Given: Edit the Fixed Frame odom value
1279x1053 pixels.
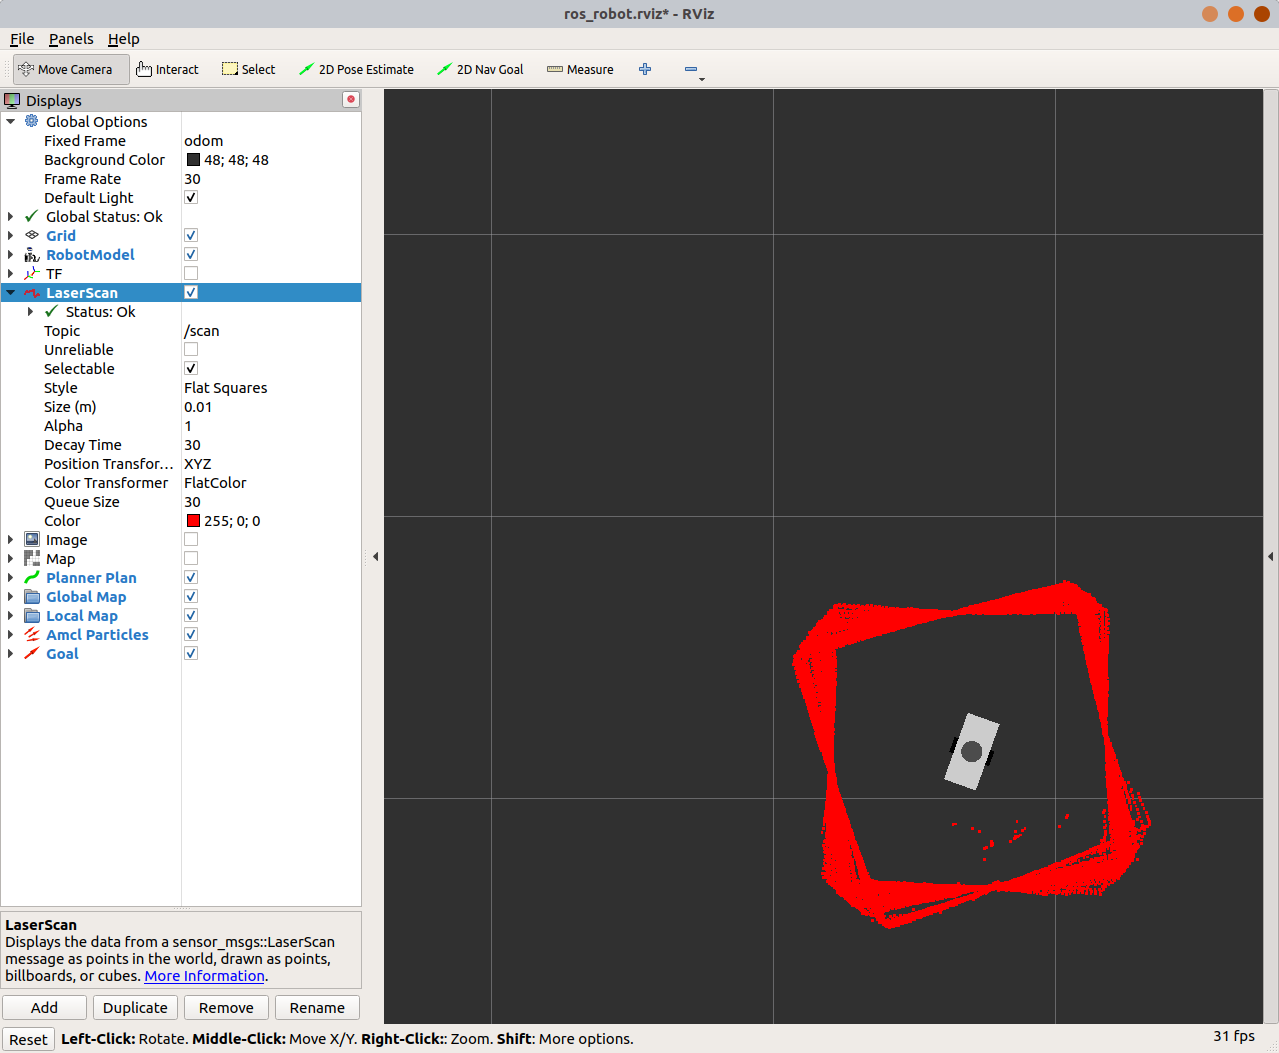Looking at the screenshot, I should (x=271, y=141).
